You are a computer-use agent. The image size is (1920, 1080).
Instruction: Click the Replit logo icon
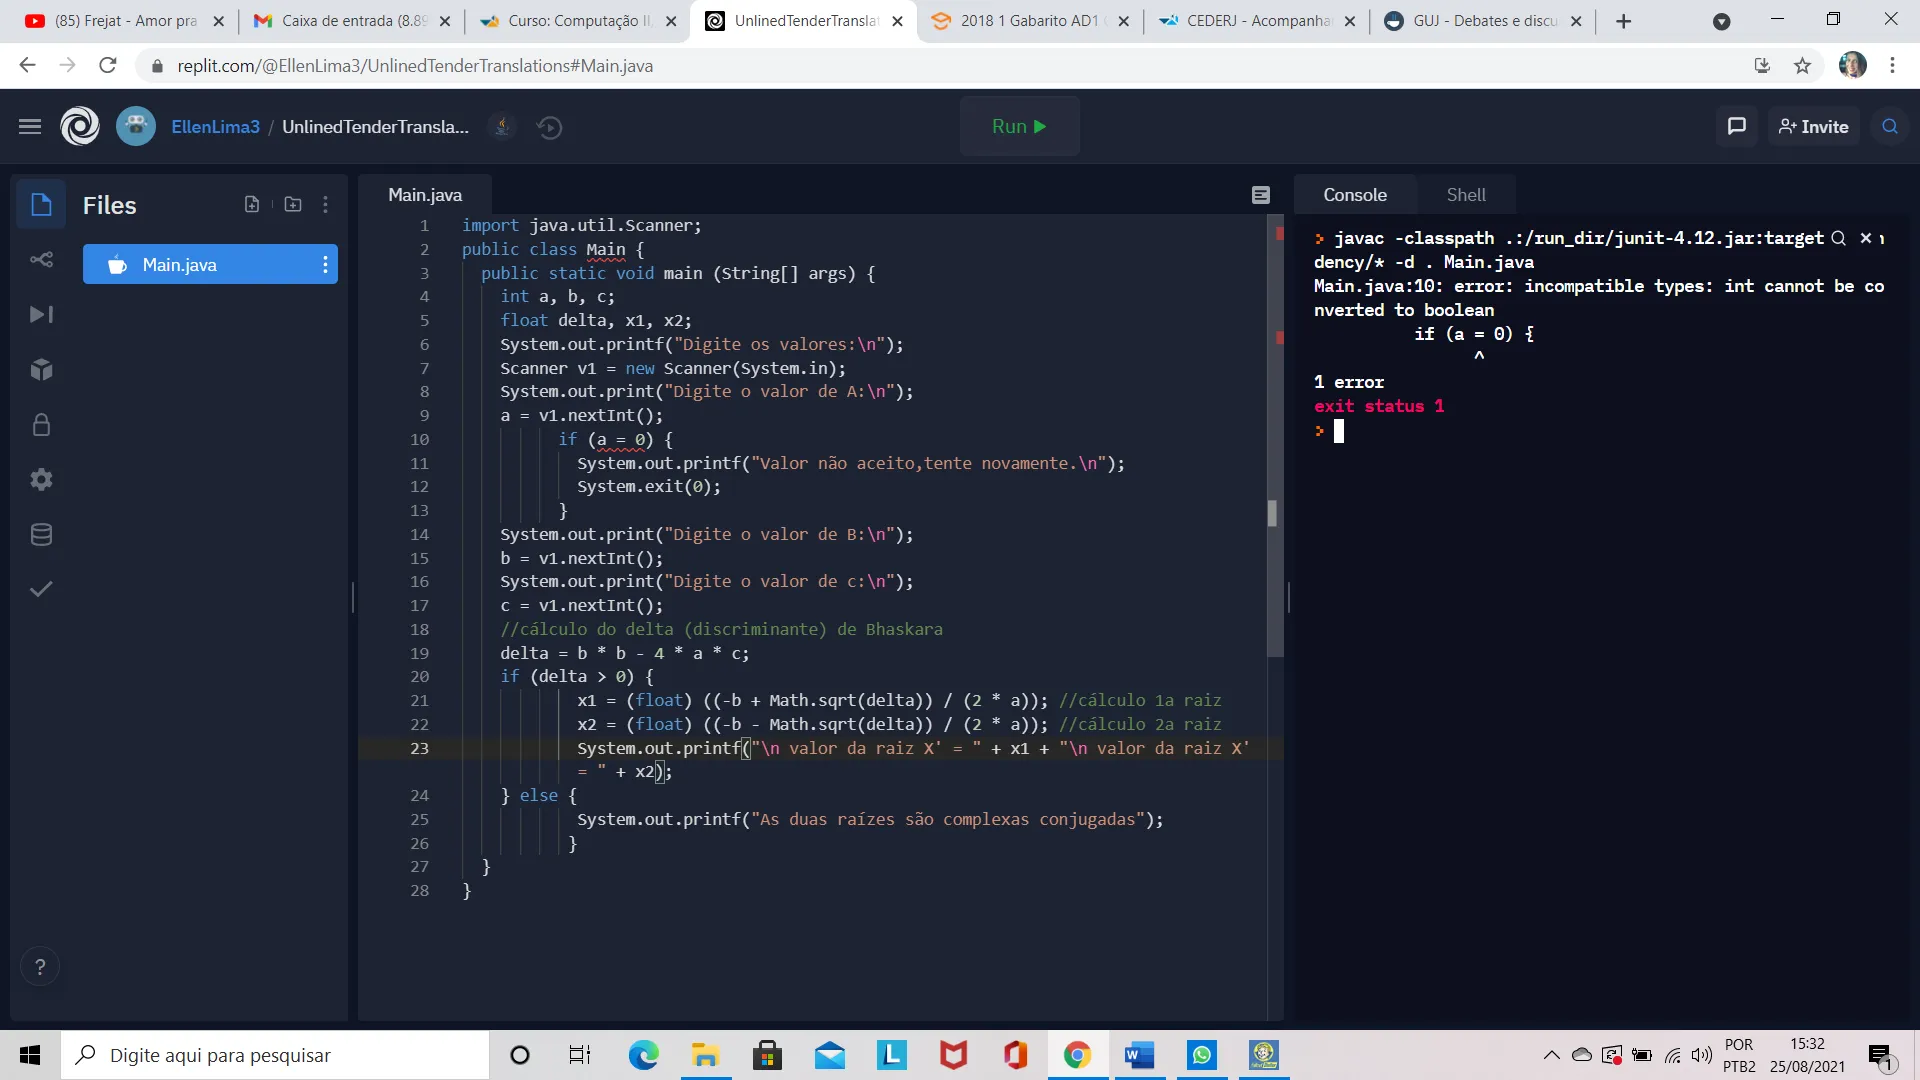(80, 127)
